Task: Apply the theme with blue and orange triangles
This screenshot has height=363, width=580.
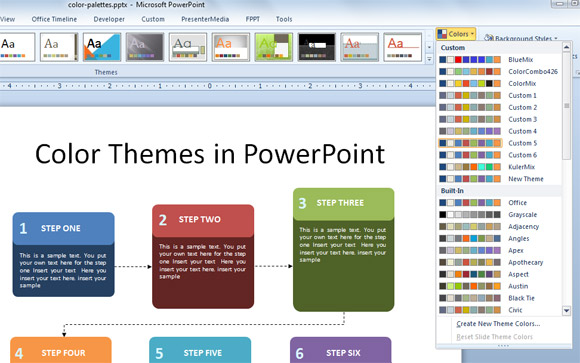Action: pyautogui.click(x=102, y=47)
